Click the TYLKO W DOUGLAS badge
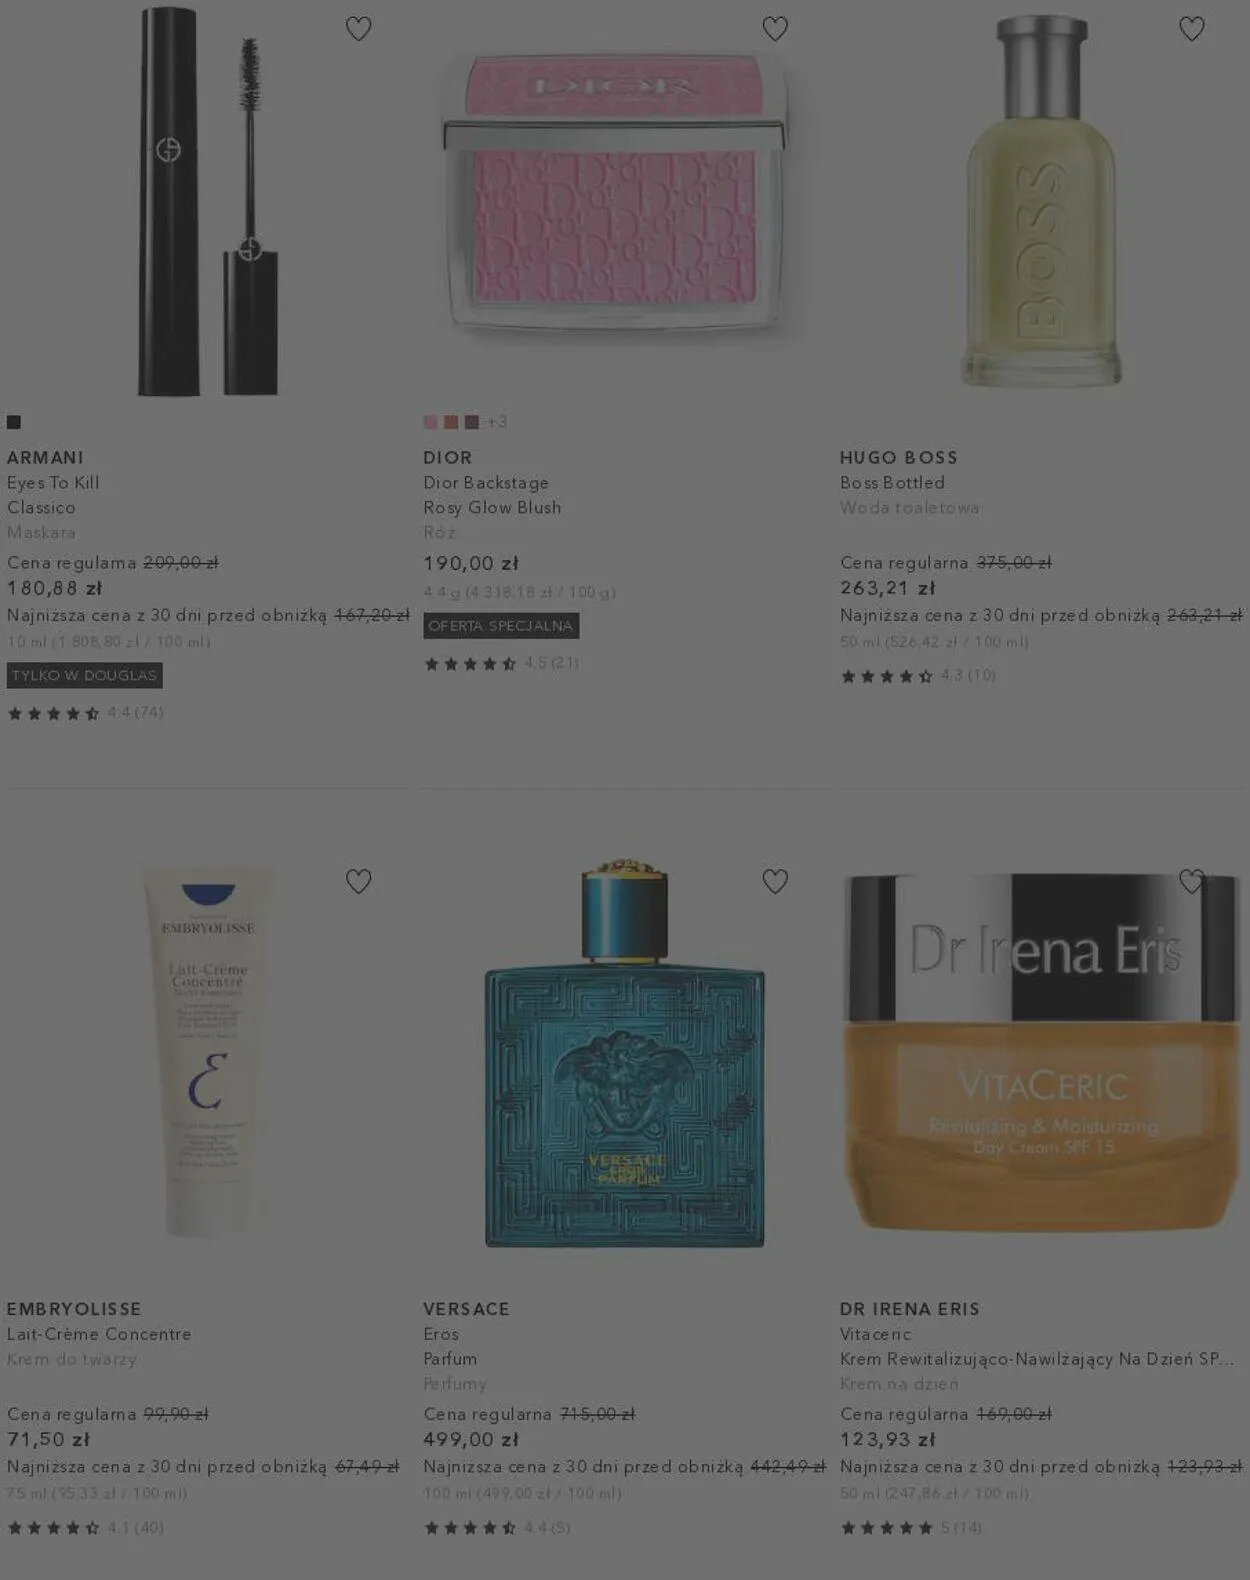This screenshot has width=1250, height=1580. pyautogui.click(x=85, y=675)
